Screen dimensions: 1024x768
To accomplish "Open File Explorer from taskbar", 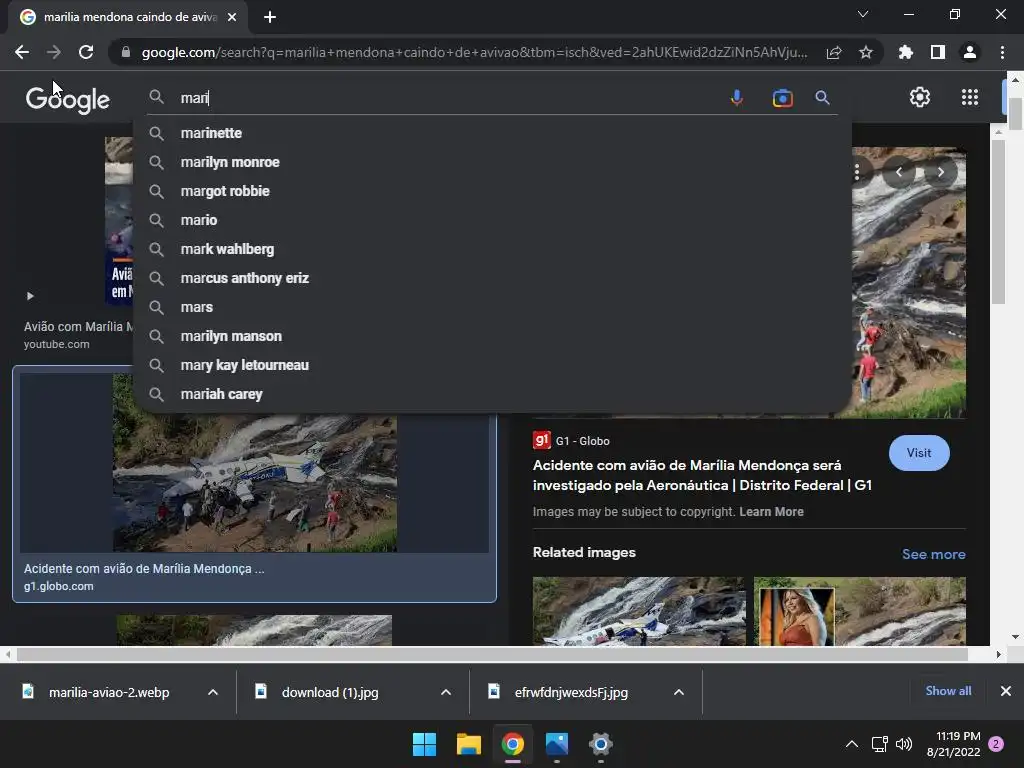I will [x=468, y=744].
